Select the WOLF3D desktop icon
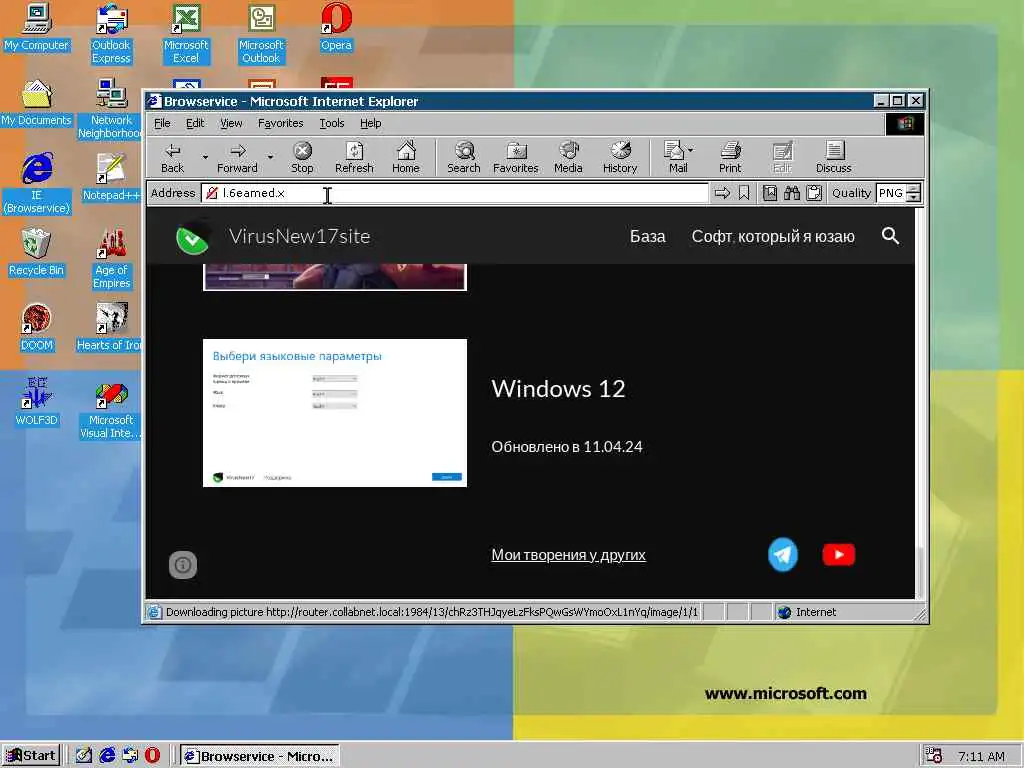Screen dimensions: 1024x768 pos(36,402)
